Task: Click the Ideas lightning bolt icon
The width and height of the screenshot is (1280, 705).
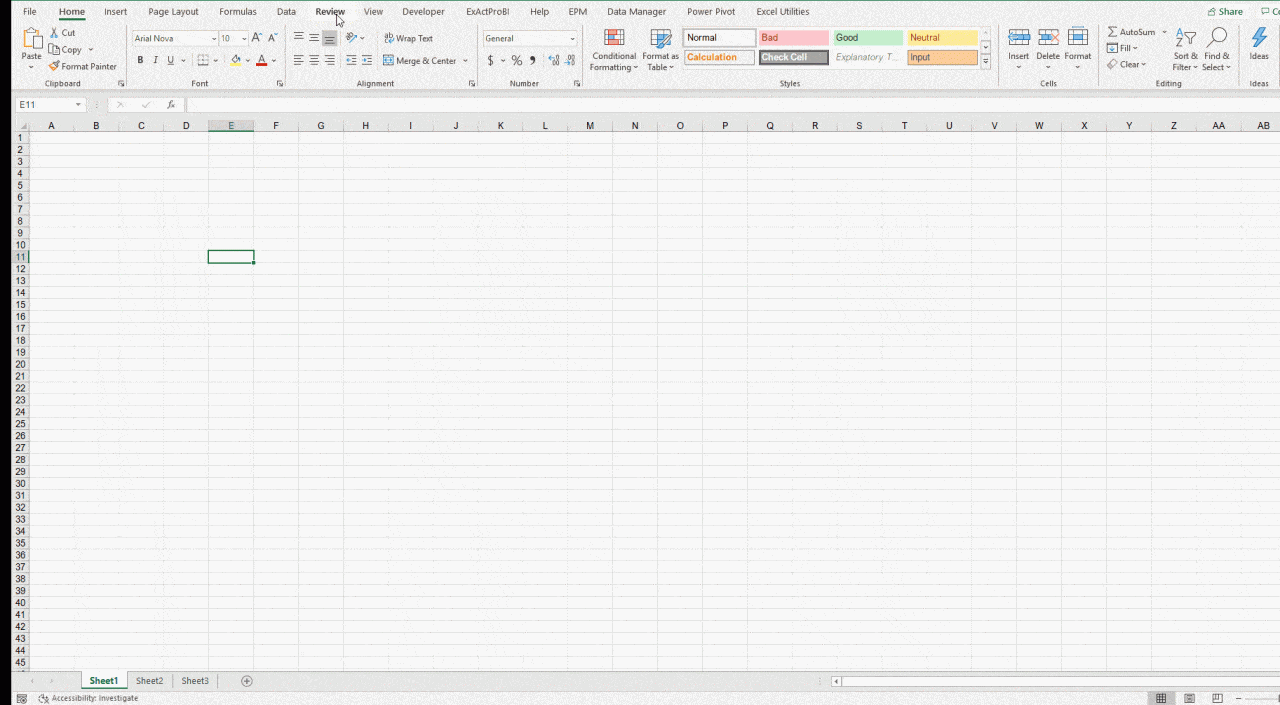Action: click(1259, 38)
